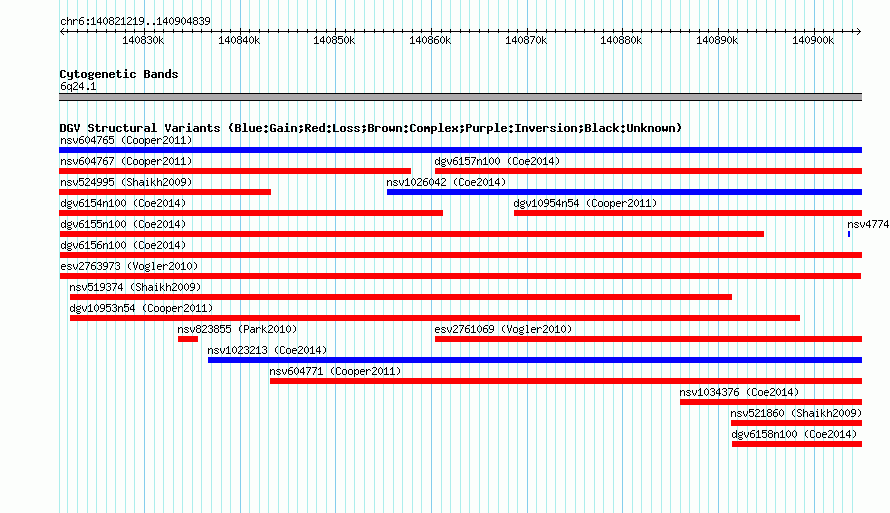Click the small blue nsv4774 gain marker

tap(849, 234)
